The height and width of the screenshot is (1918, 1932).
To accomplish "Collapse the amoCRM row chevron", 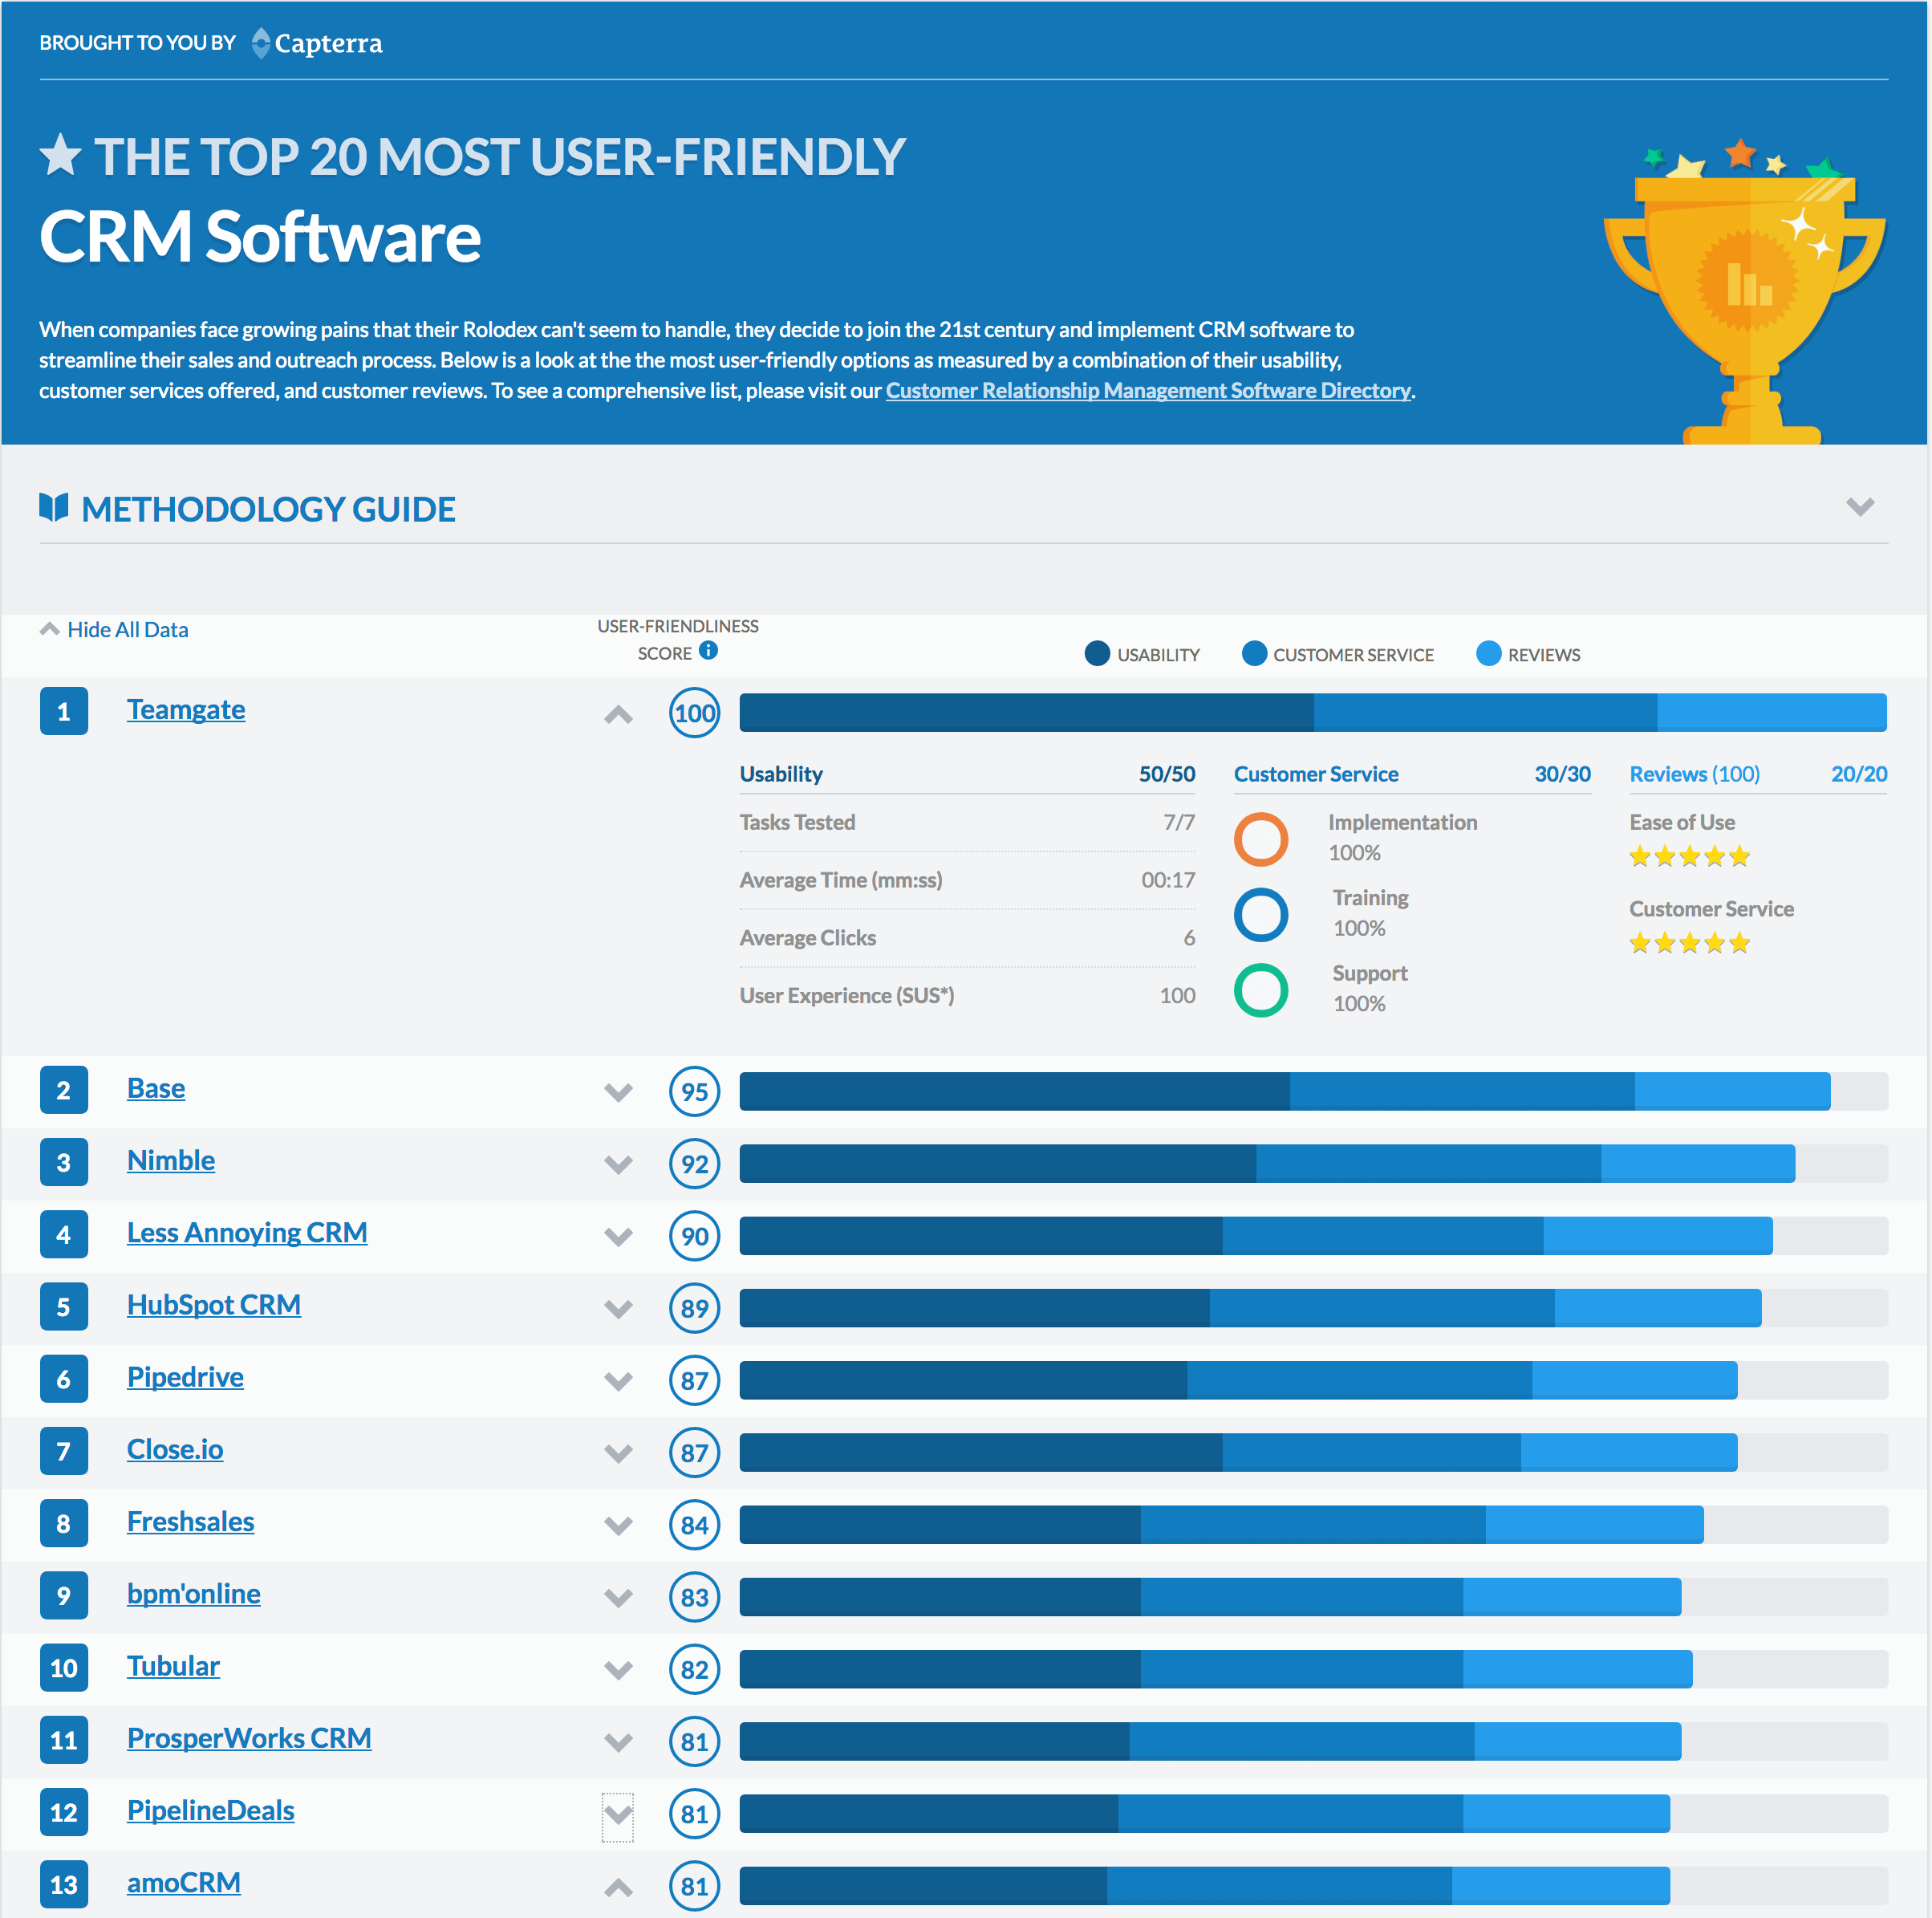I will point(618,1887).
